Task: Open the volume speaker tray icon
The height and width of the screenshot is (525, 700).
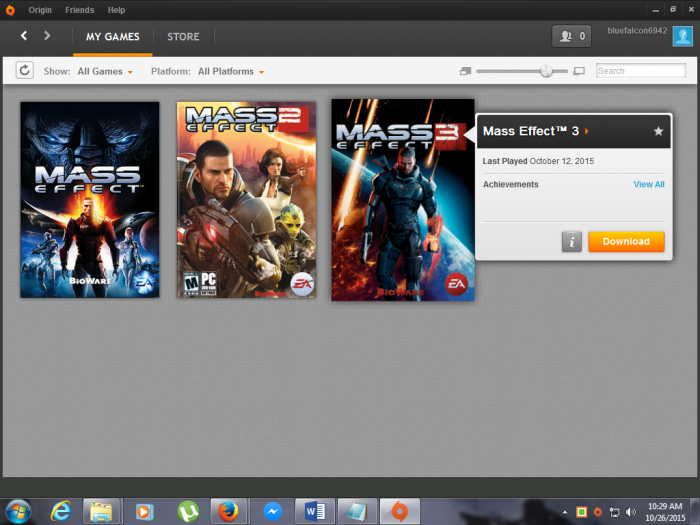Action: point(631,512)
